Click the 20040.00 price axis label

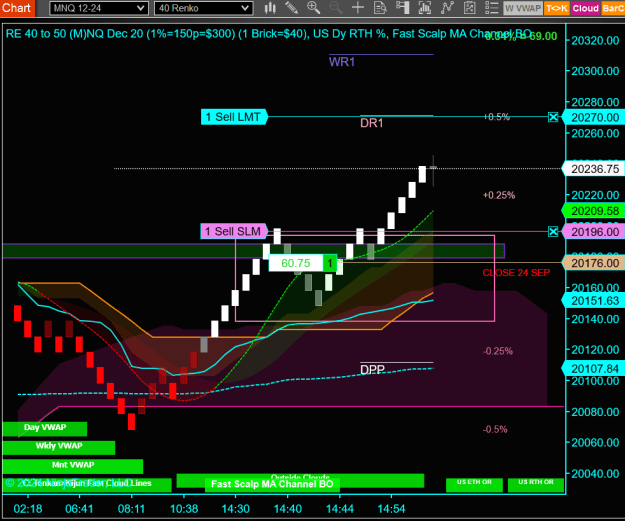595,474
